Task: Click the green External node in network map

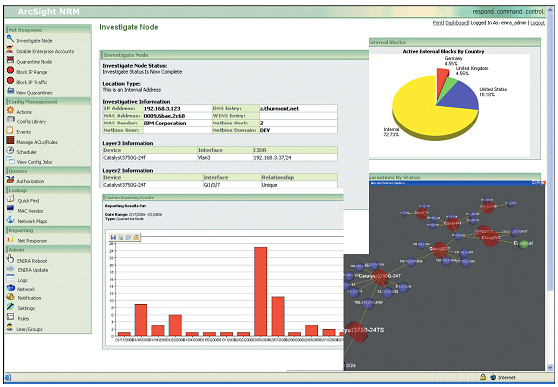Action: [523, 244]
